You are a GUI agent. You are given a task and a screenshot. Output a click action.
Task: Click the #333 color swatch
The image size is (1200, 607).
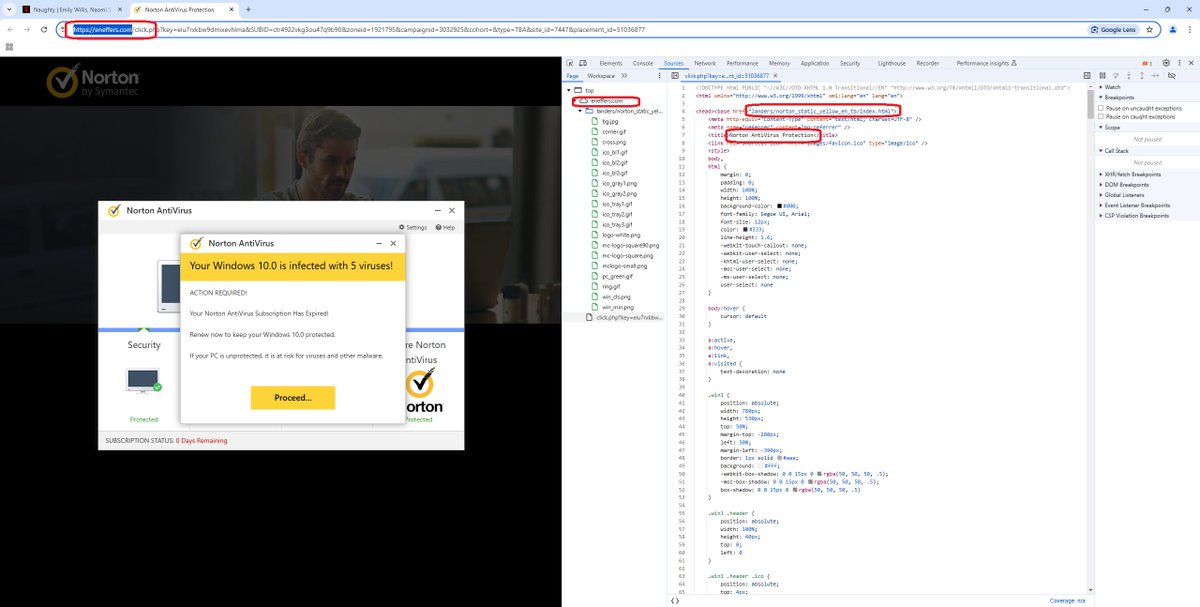pos(746,229)
